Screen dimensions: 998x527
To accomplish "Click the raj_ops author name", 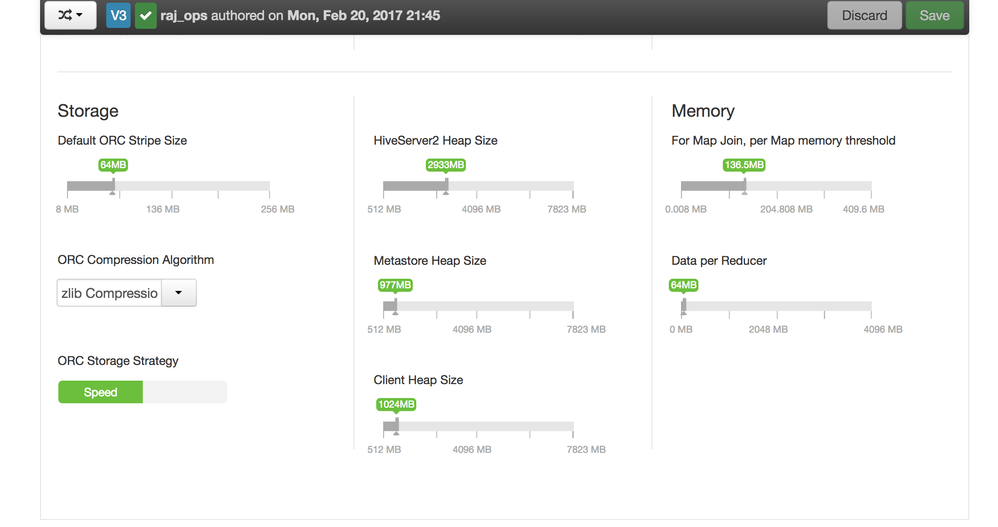I will (x=184, y=16).
